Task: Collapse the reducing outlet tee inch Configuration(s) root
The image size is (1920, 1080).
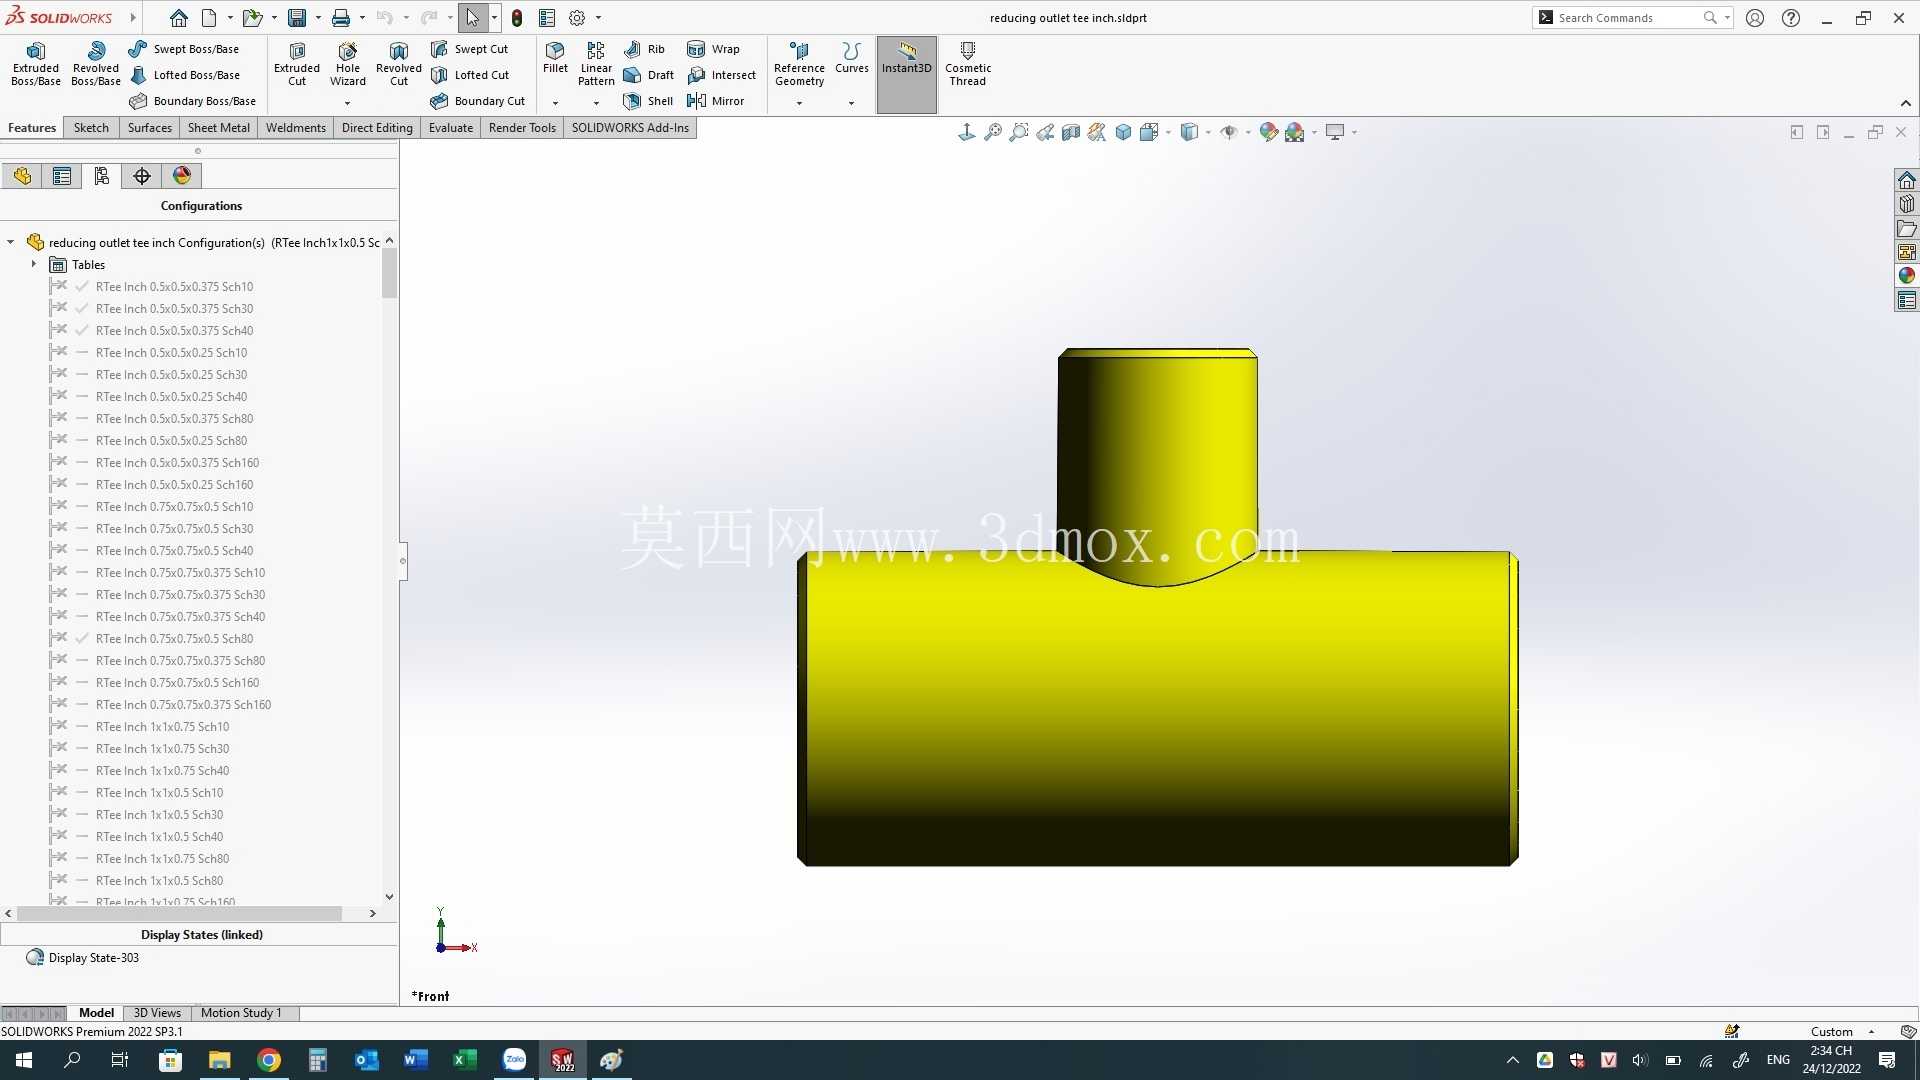Action: [x=11, y=242]
